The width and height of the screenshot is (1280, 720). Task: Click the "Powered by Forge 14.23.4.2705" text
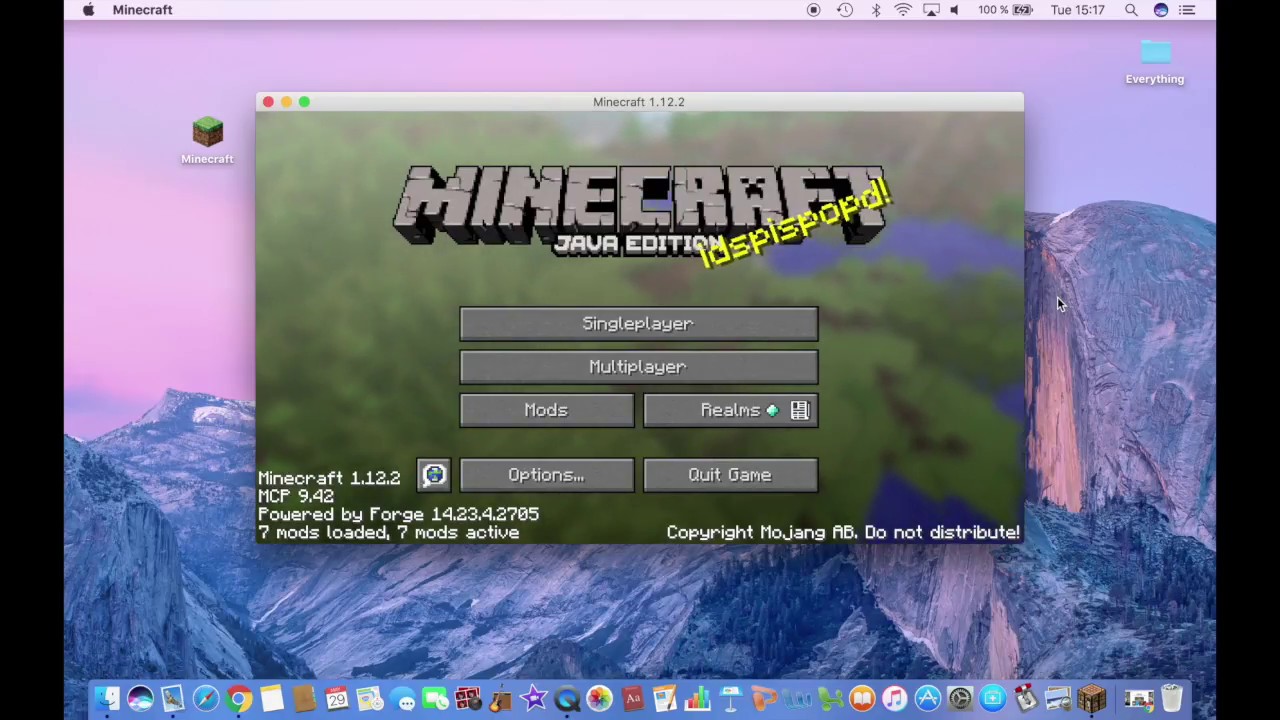[x=398, y=514]
